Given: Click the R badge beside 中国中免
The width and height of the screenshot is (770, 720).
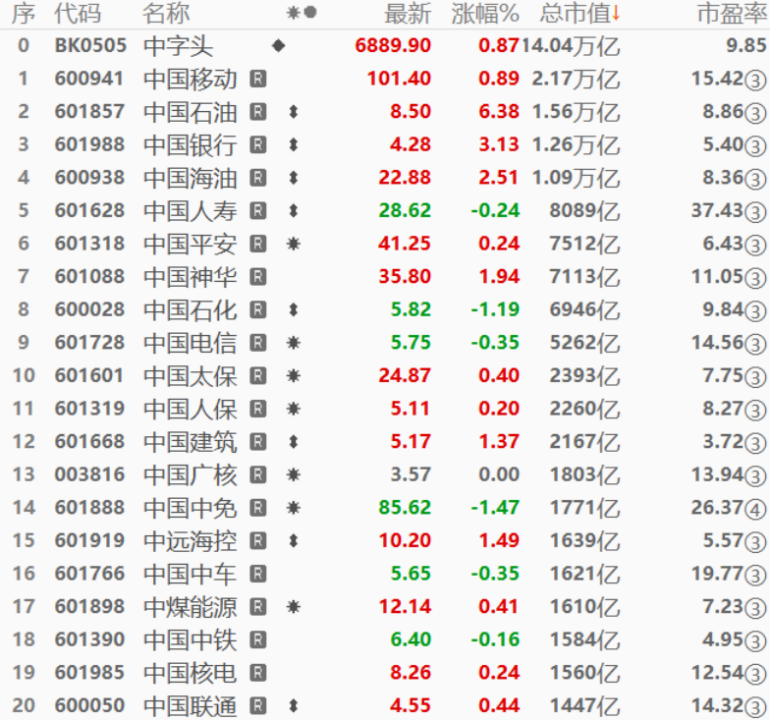Looking at the screenshot, I should (x=258, y=508).
